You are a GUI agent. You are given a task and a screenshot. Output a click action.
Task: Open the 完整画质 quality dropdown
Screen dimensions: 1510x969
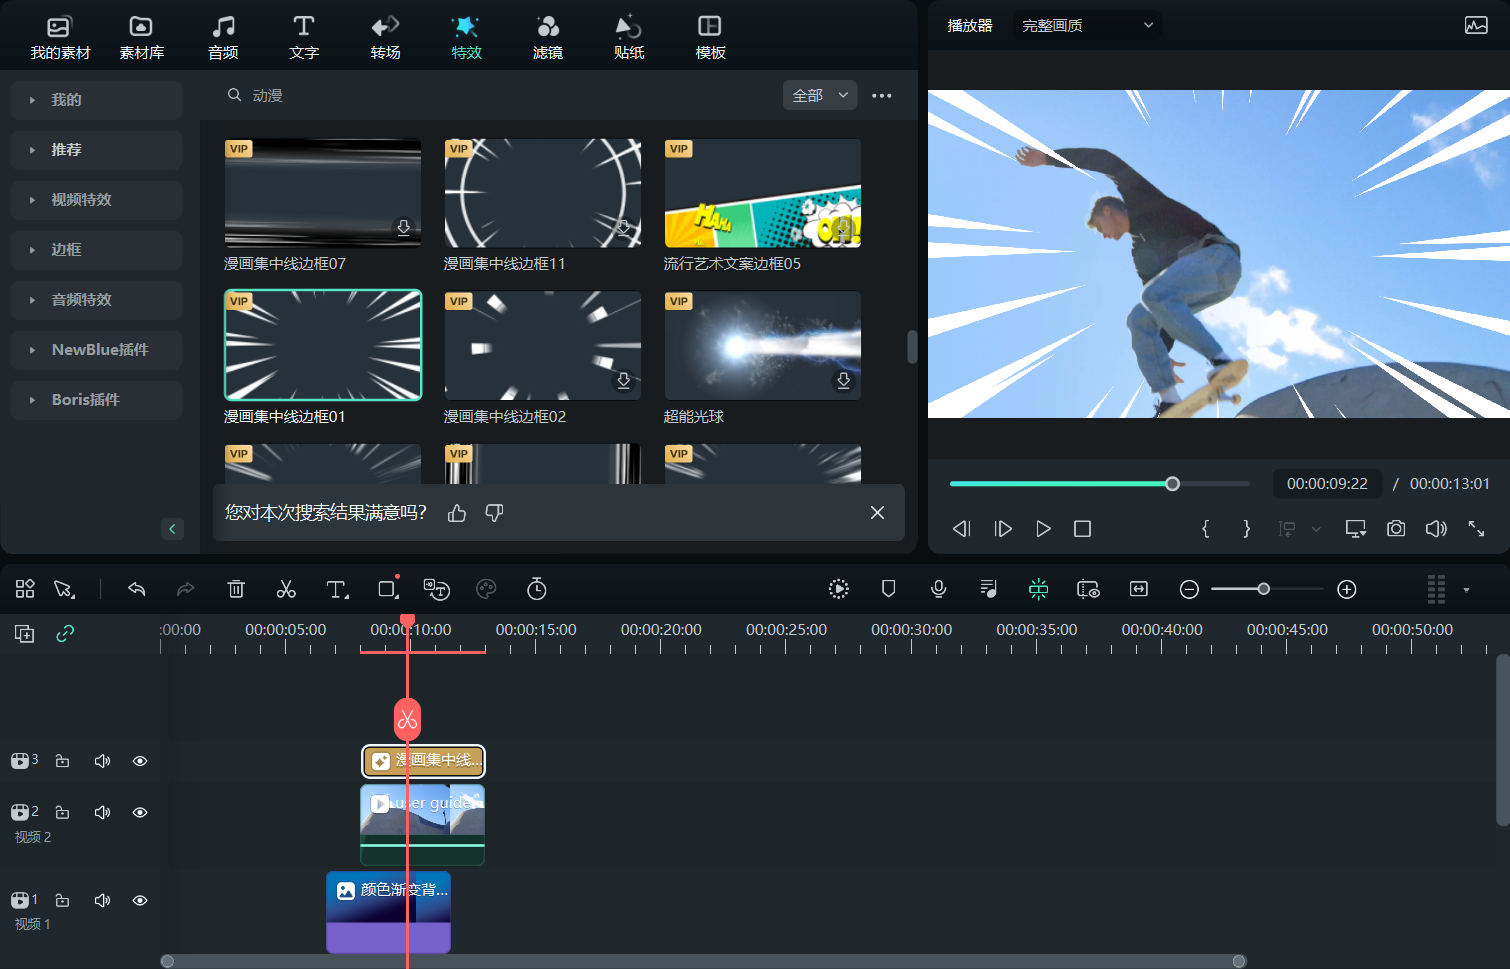[1087, 25]
